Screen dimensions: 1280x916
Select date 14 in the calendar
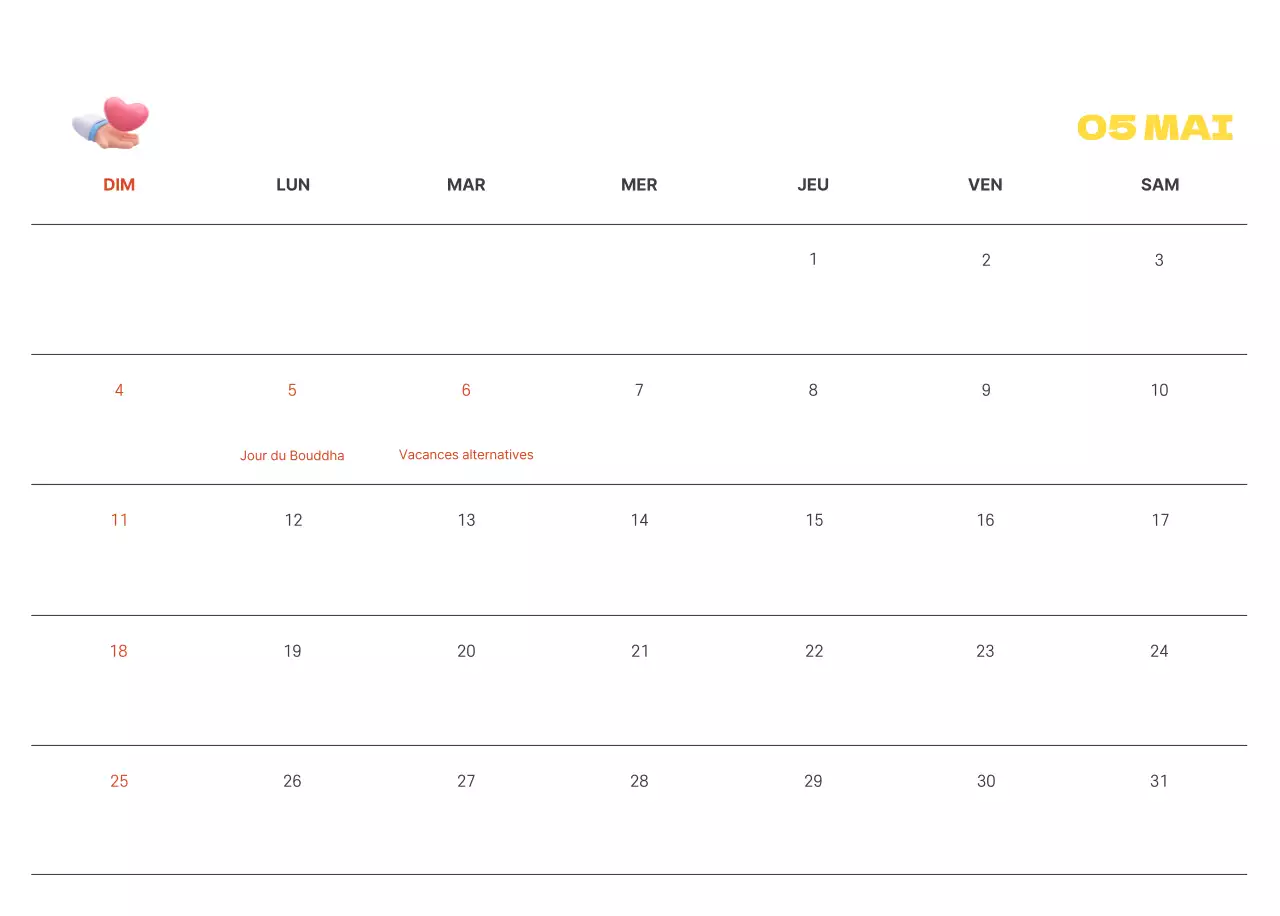(x=639, y=520)
